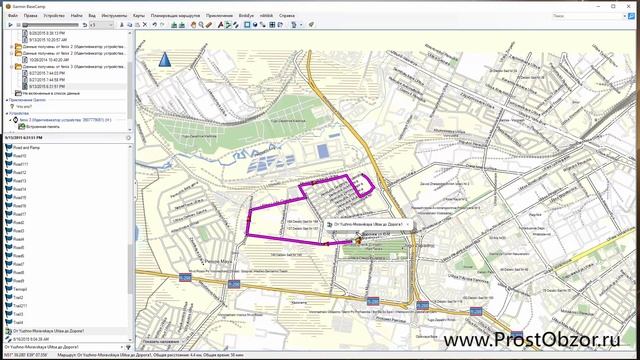Open the Планировщик маршрутов menu
The height and width of the screenshot is (360, 640).
[176, 16]
